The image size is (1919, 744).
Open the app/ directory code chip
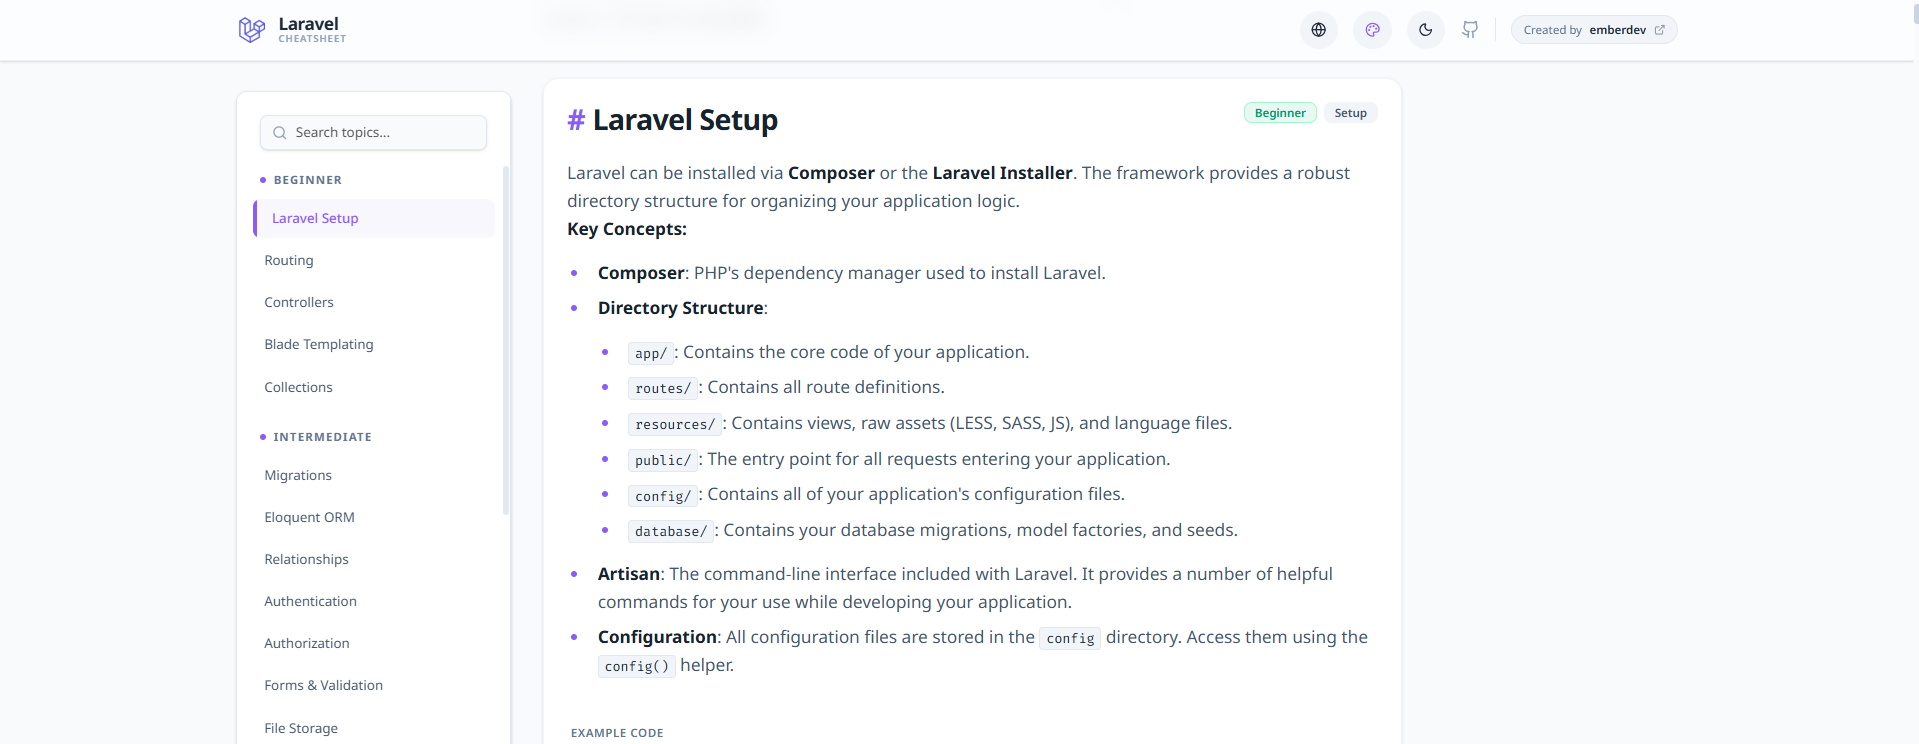[650, 352]
